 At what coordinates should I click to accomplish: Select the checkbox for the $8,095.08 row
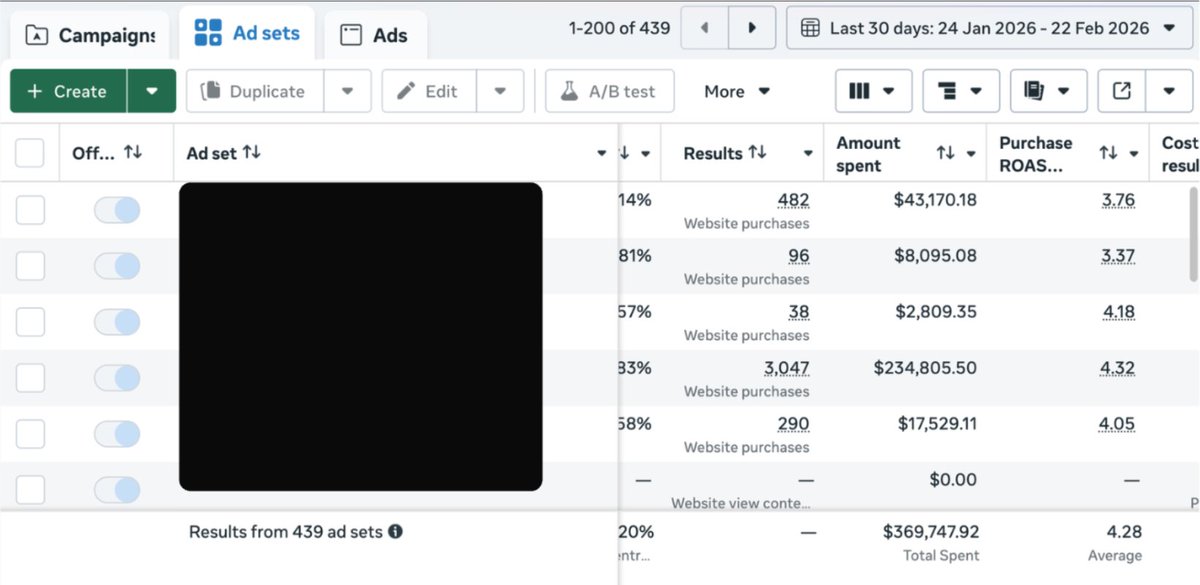(x=30, y=266)
